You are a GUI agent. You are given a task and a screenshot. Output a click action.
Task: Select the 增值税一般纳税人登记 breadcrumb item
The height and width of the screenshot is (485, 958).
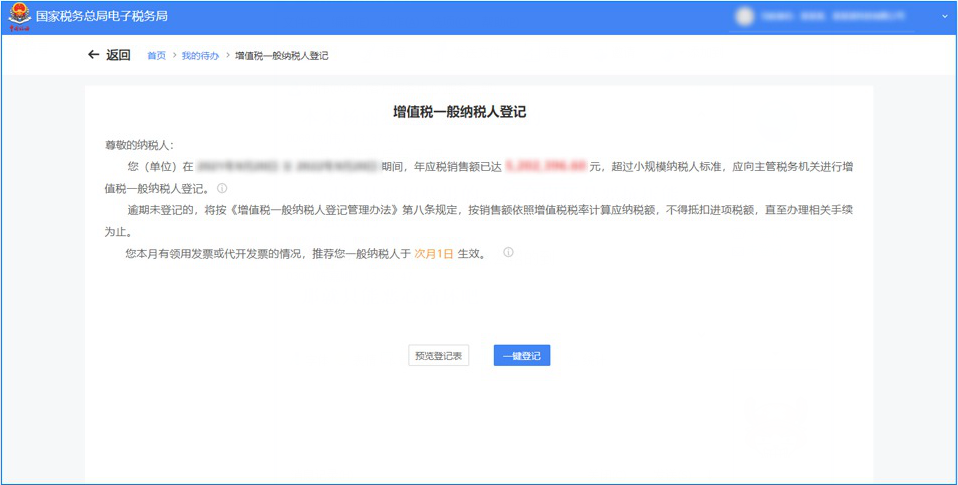[281, 56]
